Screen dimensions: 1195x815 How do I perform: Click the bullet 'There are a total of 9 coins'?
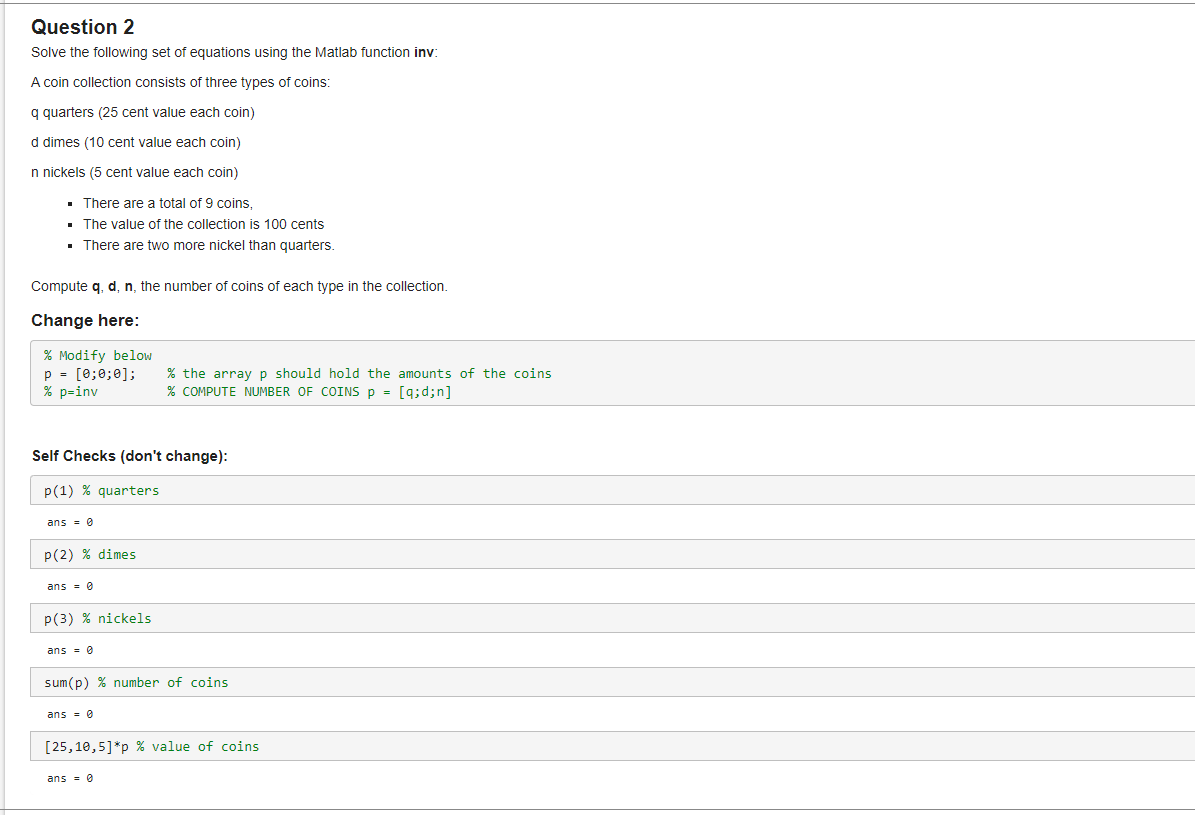tap(167, 203)
